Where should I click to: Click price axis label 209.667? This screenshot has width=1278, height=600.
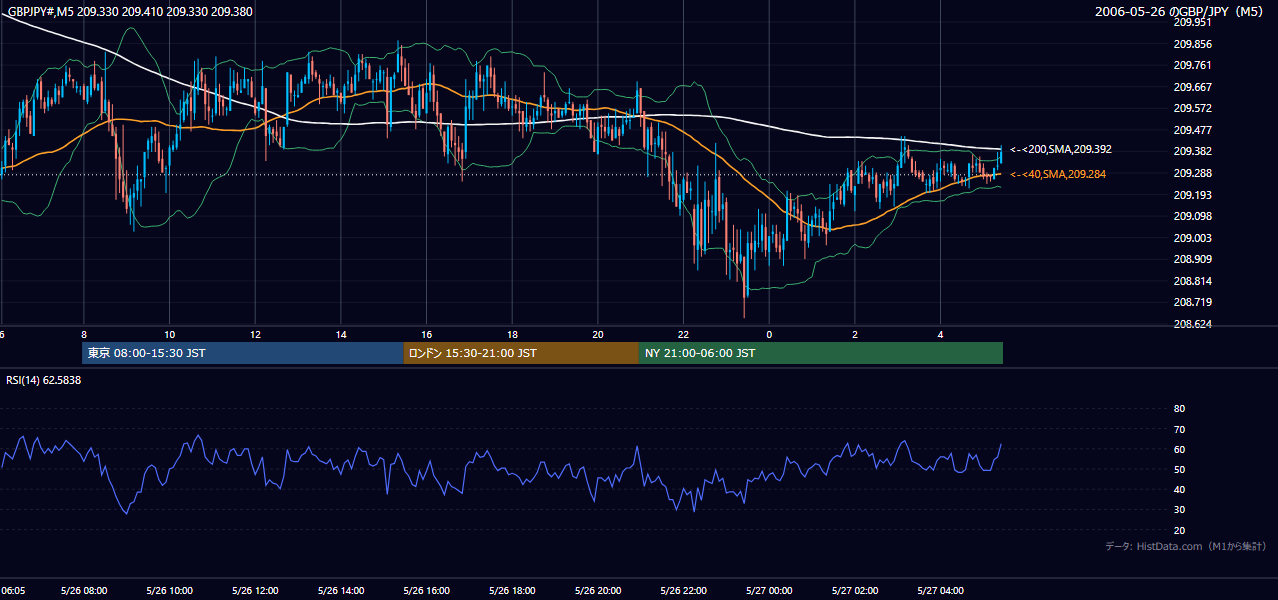1193,87
